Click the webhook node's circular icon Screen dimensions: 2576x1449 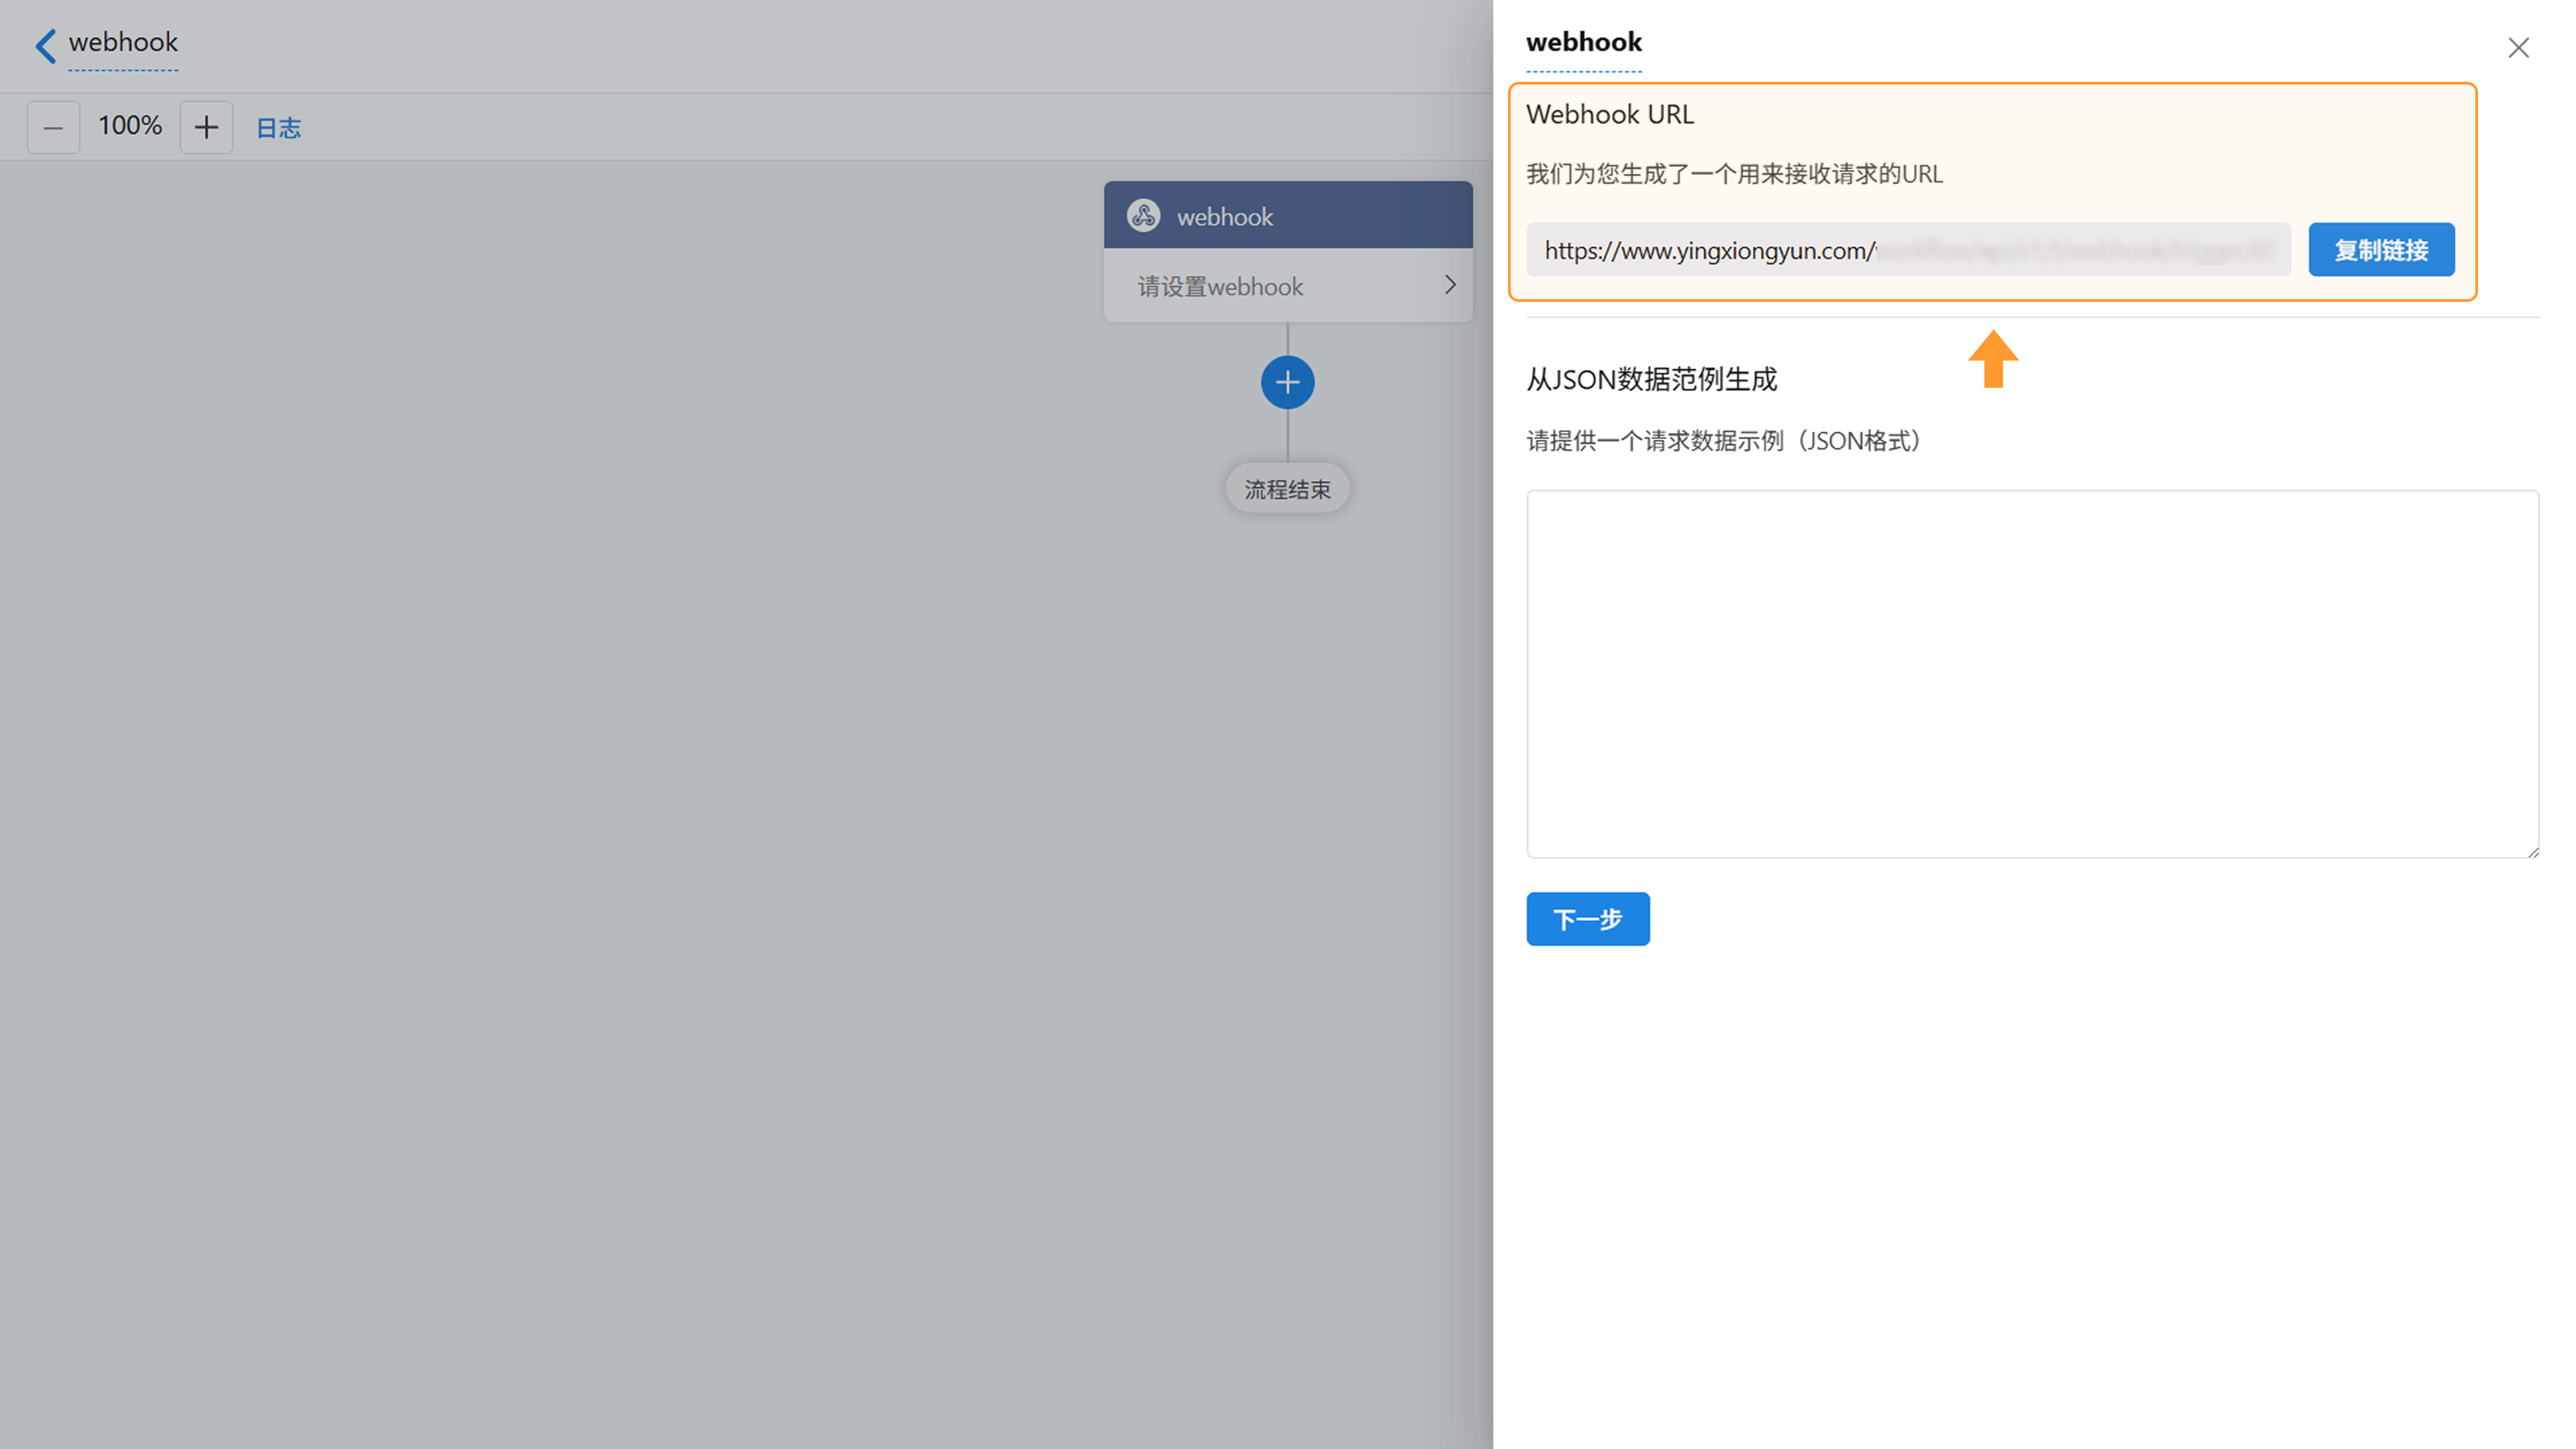point(1143,216)
